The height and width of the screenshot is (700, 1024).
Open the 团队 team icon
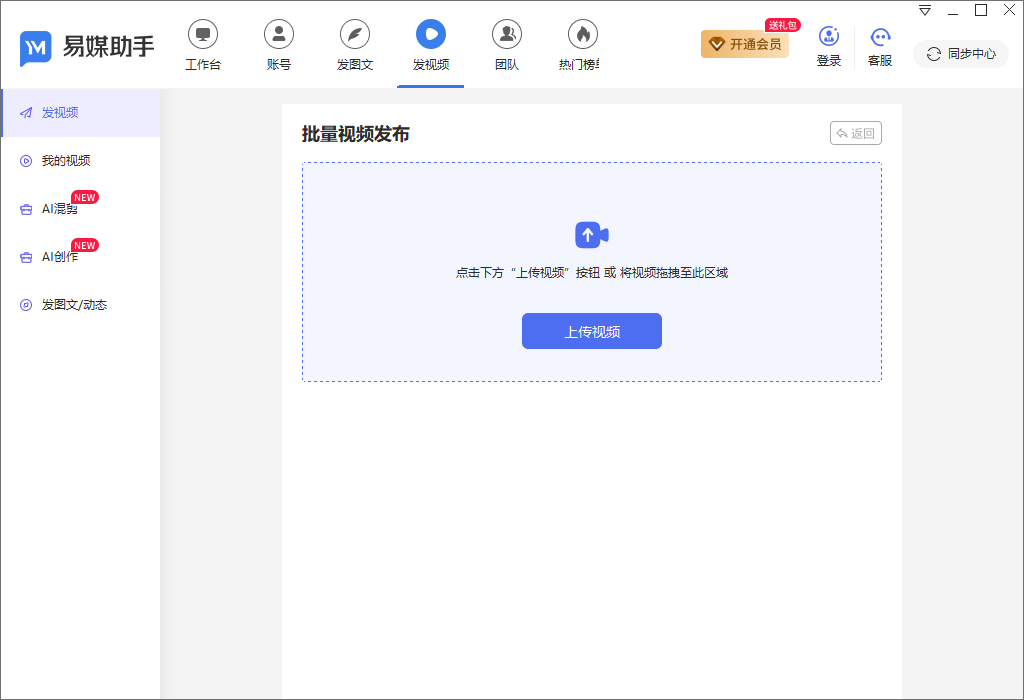pos(507,35)
